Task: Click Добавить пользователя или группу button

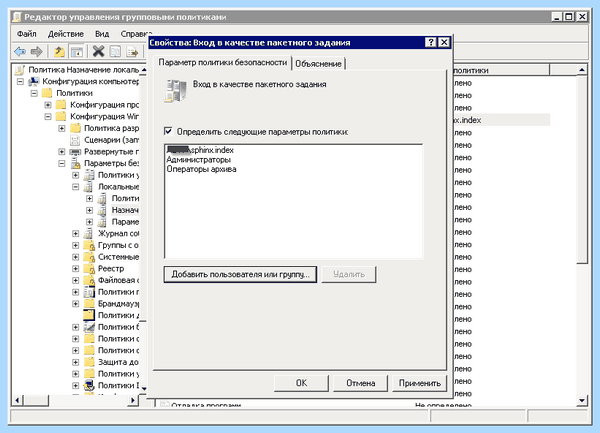Action: coord(240,274)
